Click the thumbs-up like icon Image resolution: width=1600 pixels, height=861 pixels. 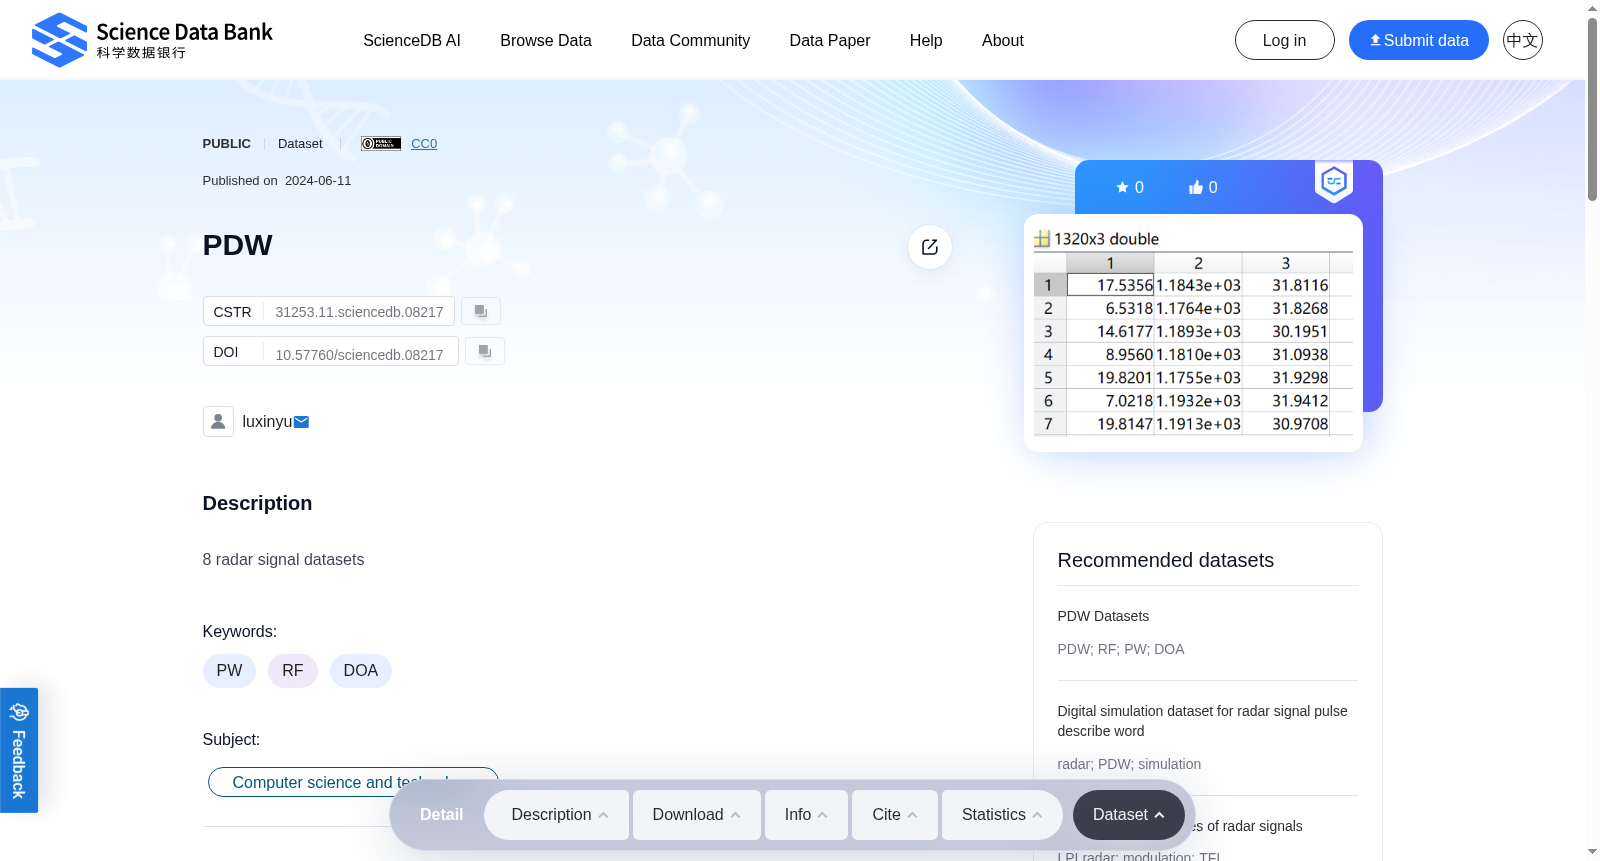[1195, 187]
